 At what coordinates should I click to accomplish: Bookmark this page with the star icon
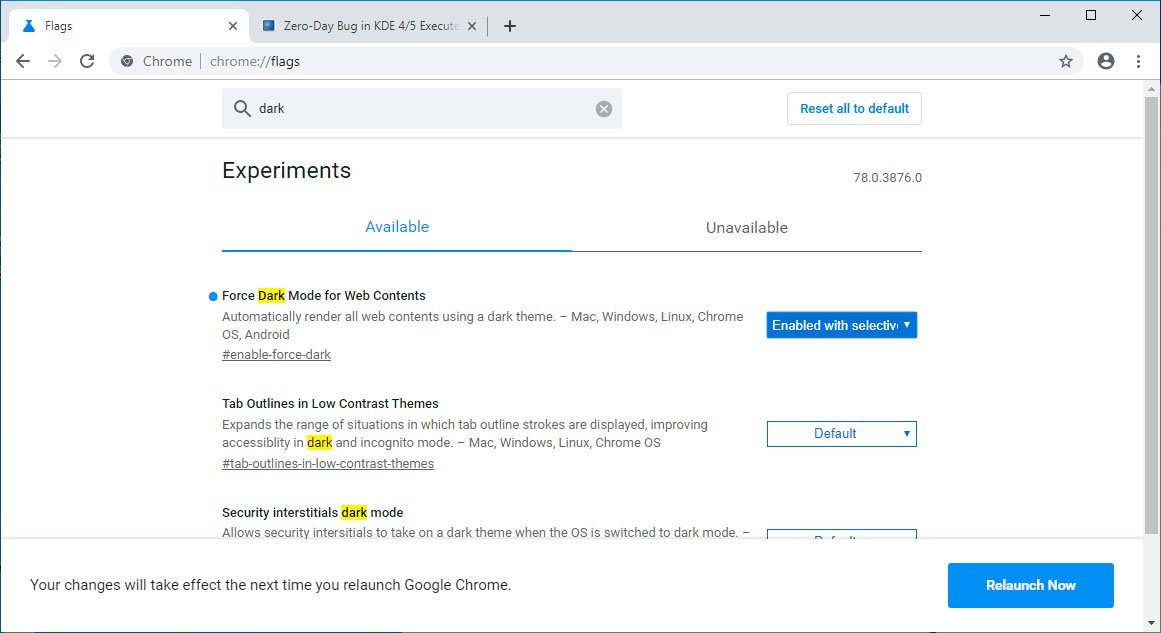tap(1066, 61)
